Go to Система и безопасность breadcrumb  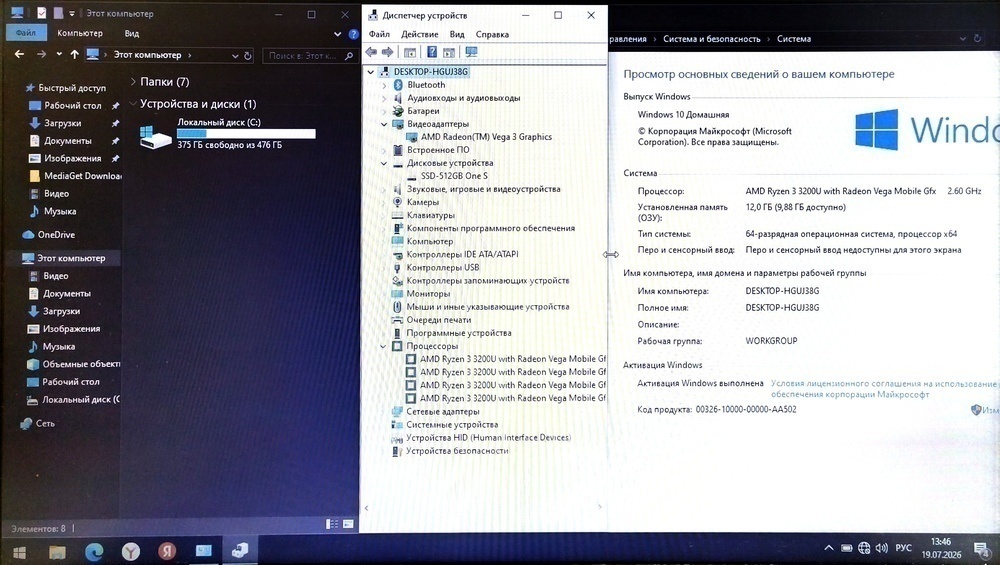[x=712, y=39]
